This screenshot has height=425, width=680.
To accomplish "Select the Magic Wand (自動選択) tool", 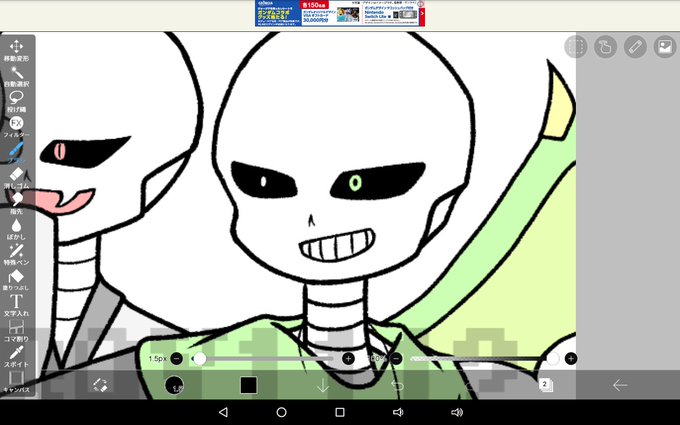I will tap(16, 76).
